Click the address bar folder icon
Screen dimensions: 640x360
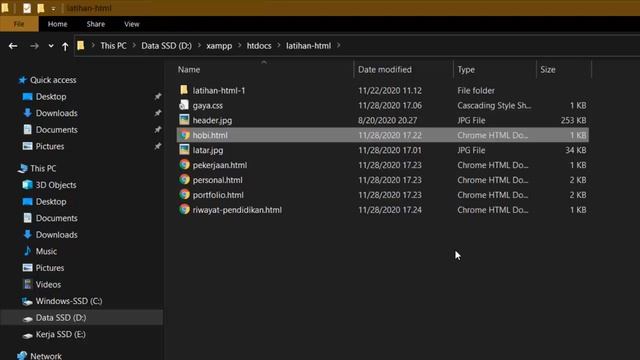[x=81, y=45]
